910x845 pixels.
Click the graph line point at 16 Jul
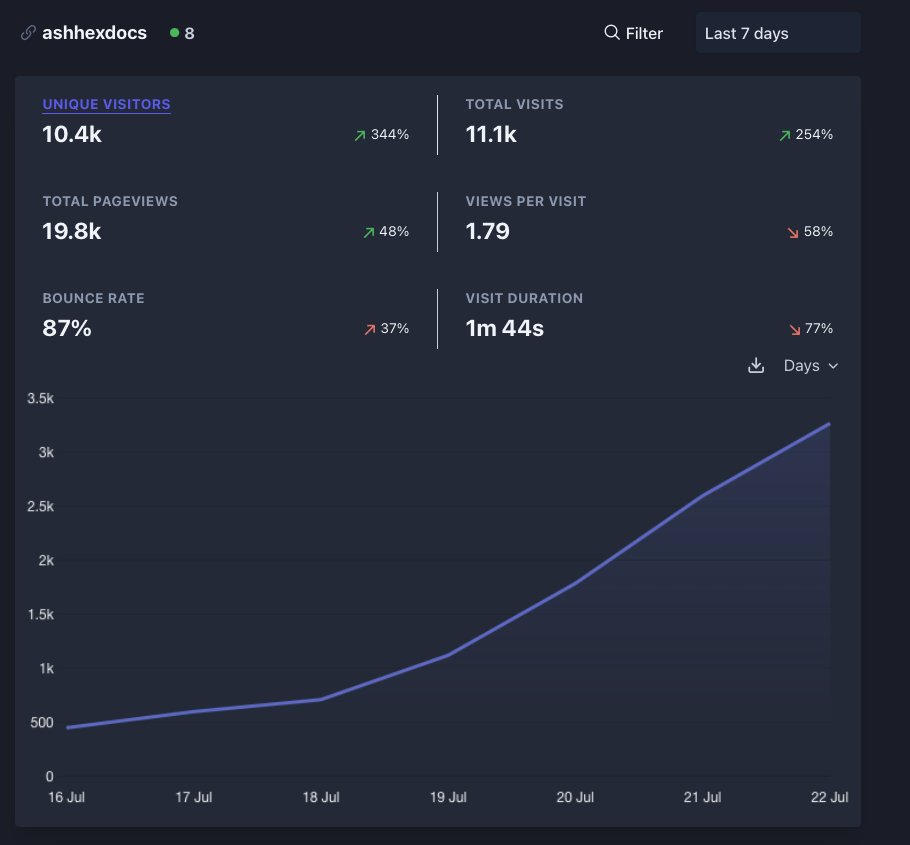point(67,727)
